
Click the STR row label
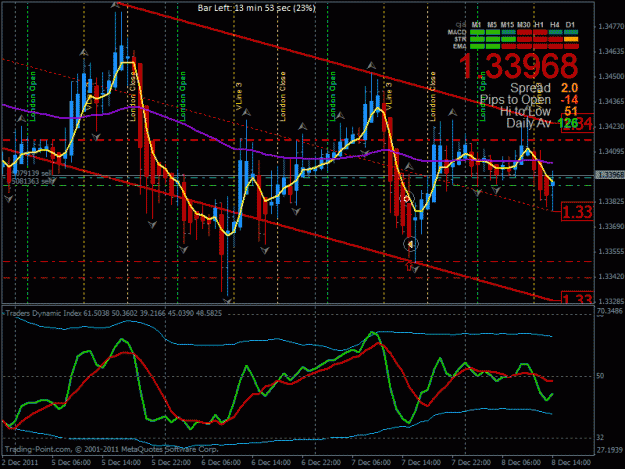point(460,39)
